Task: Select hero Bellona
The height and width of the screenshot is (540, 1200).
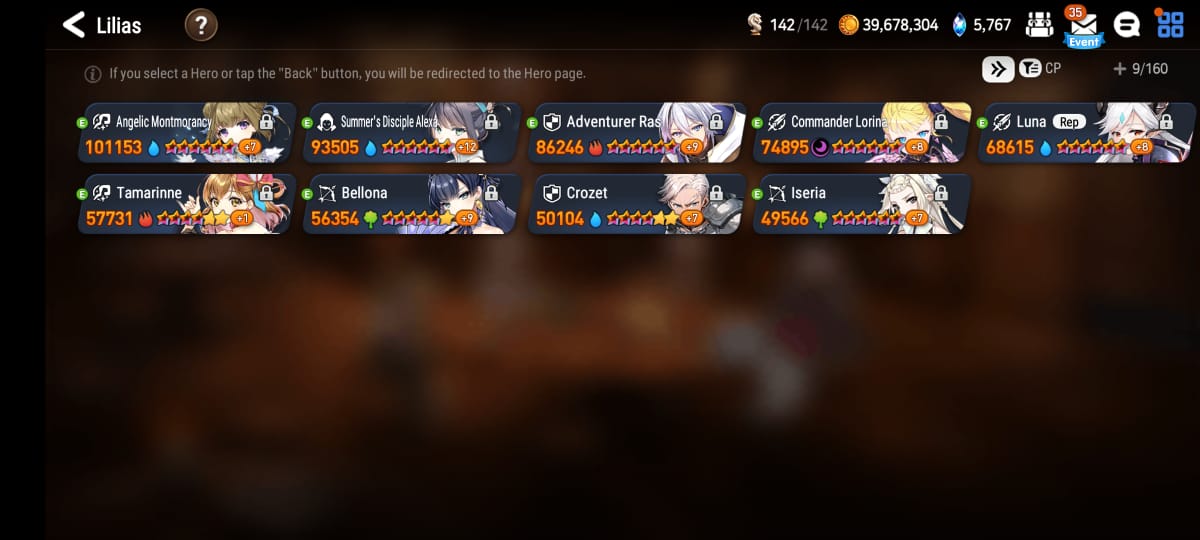Action: coord(412,204)
